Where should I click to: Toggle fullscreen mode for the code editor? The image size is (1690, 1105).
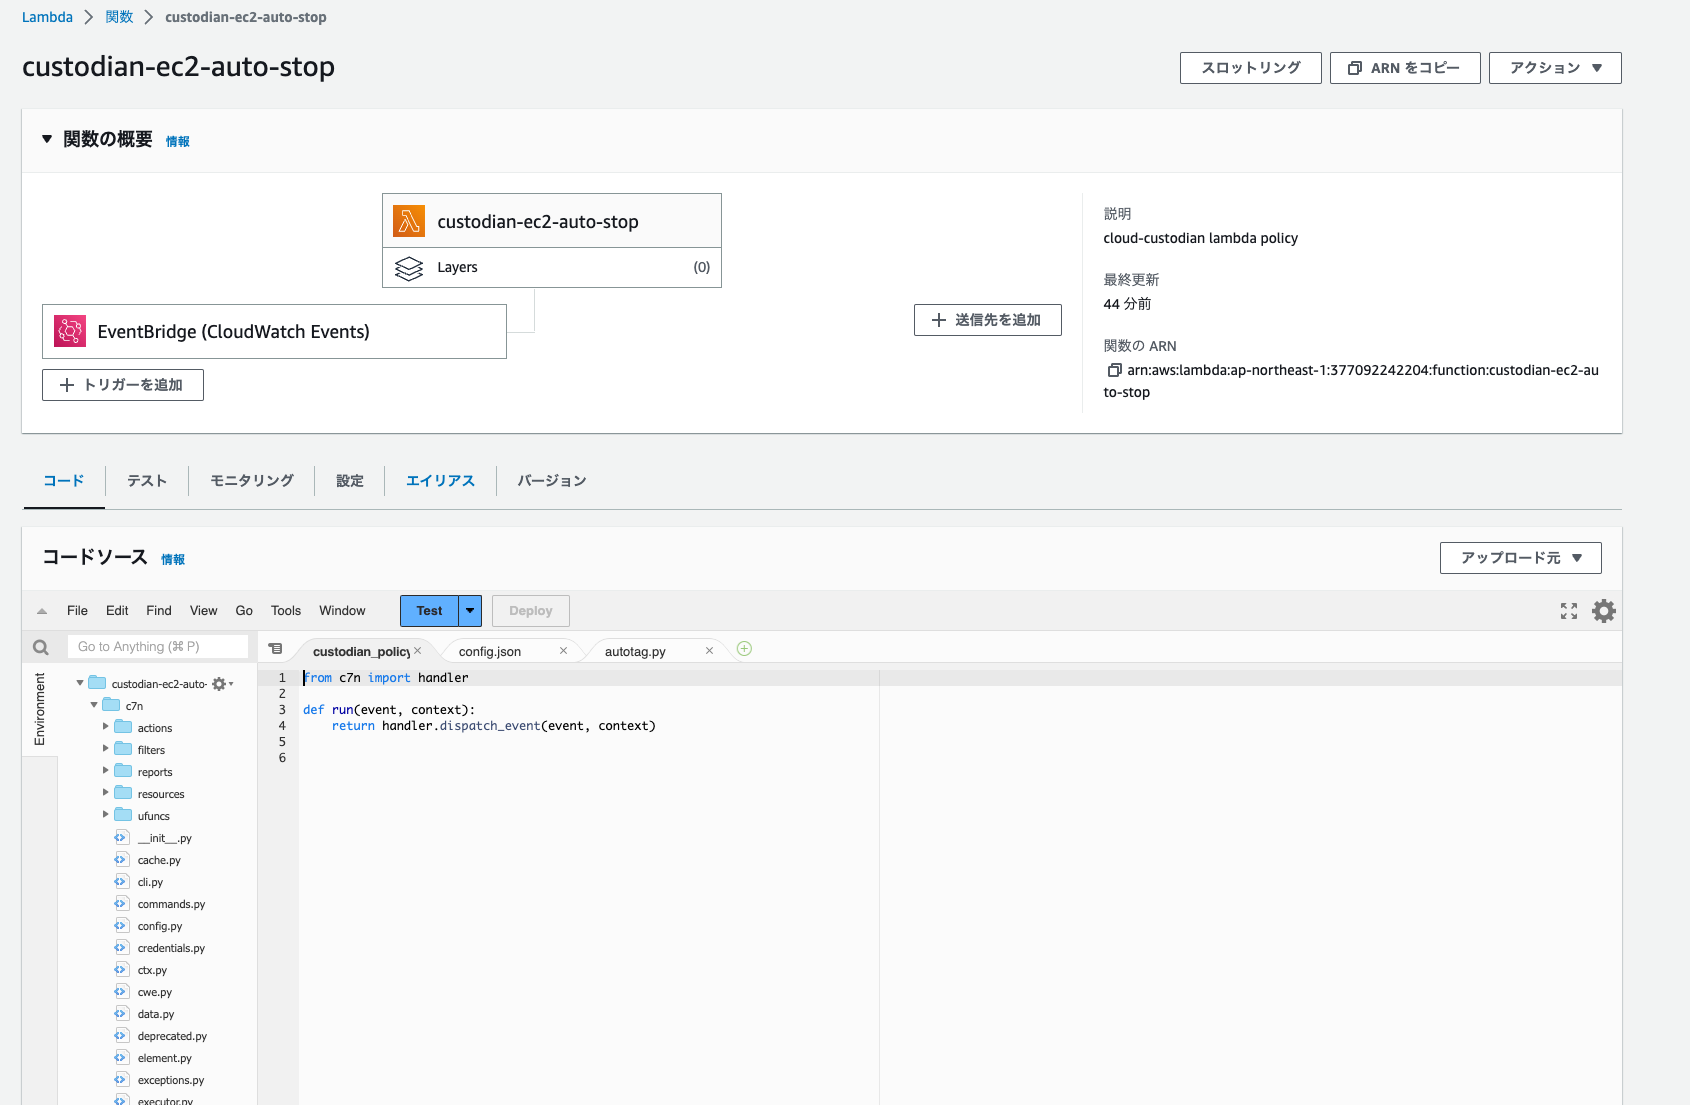[1569, 611]
